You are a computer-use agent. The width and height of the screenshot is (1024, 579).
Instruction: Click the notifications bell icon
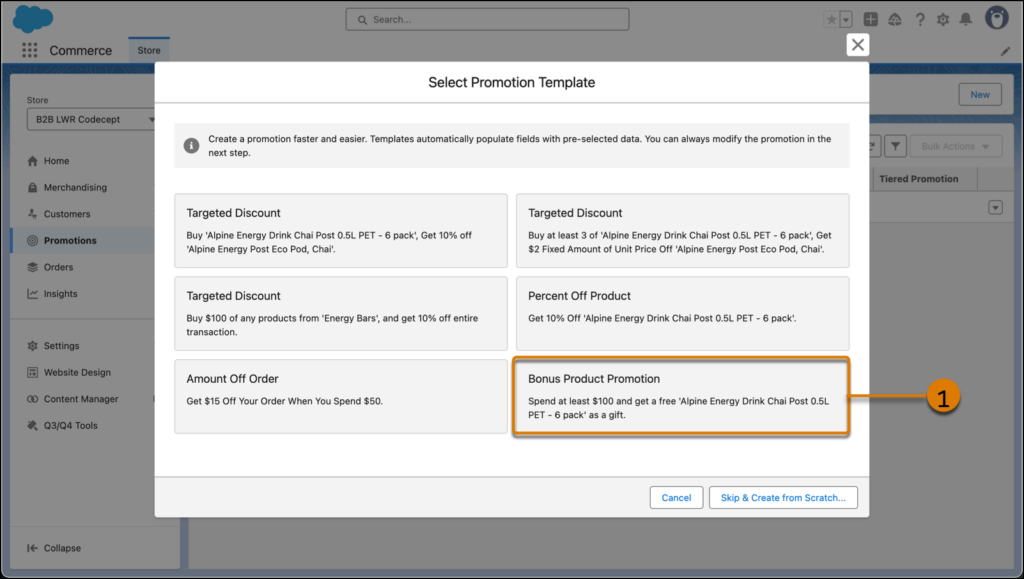click(965, 20)
